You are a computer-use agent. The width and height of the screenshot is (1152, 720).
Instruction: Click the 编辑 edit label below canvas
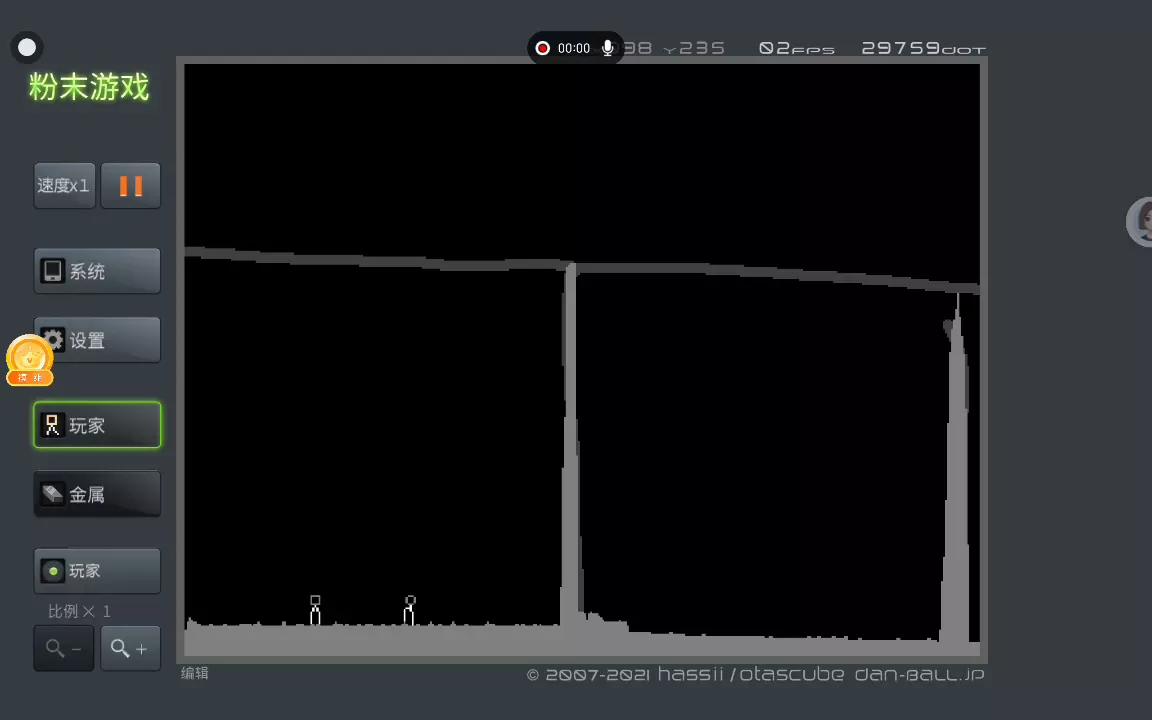click(195, 673)
